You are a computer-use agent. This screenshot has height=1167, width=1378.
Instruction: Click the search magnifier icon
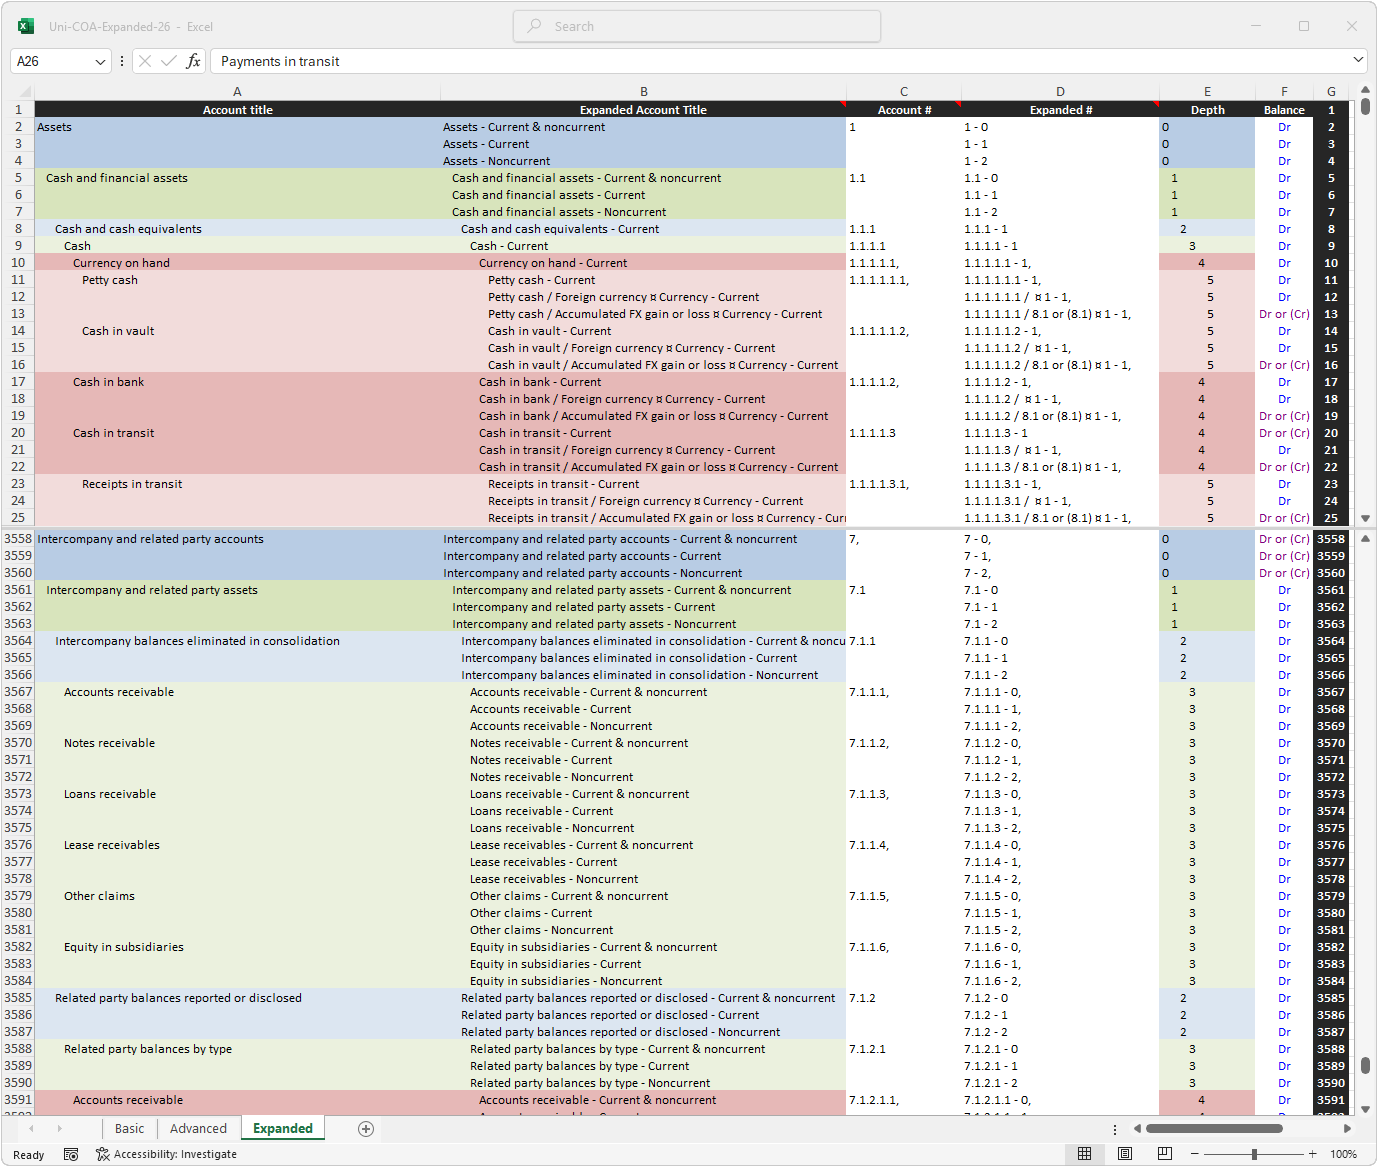click(x=535, y=26)
